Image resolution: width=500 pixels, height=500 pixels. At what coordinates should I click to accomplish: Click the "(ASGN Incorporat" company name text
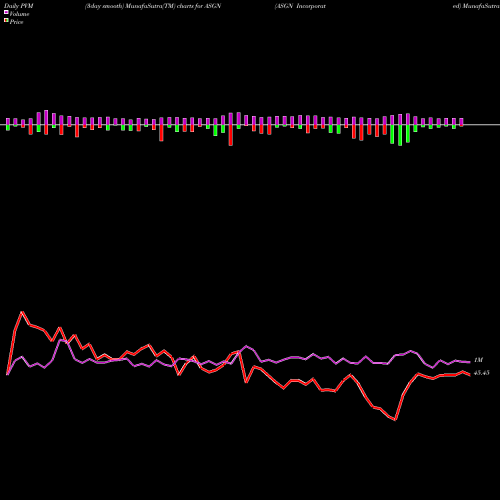click(x=300, y=6)
